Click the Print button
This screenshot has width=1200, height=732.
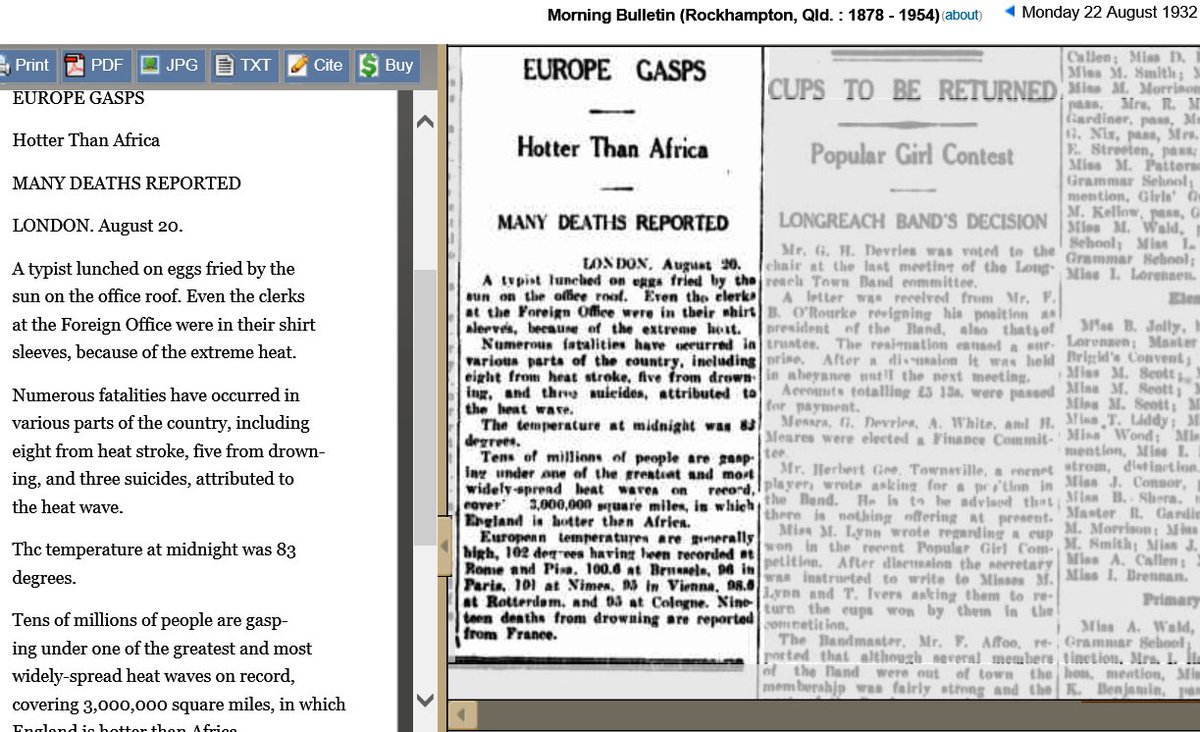(x=25, y=66)
